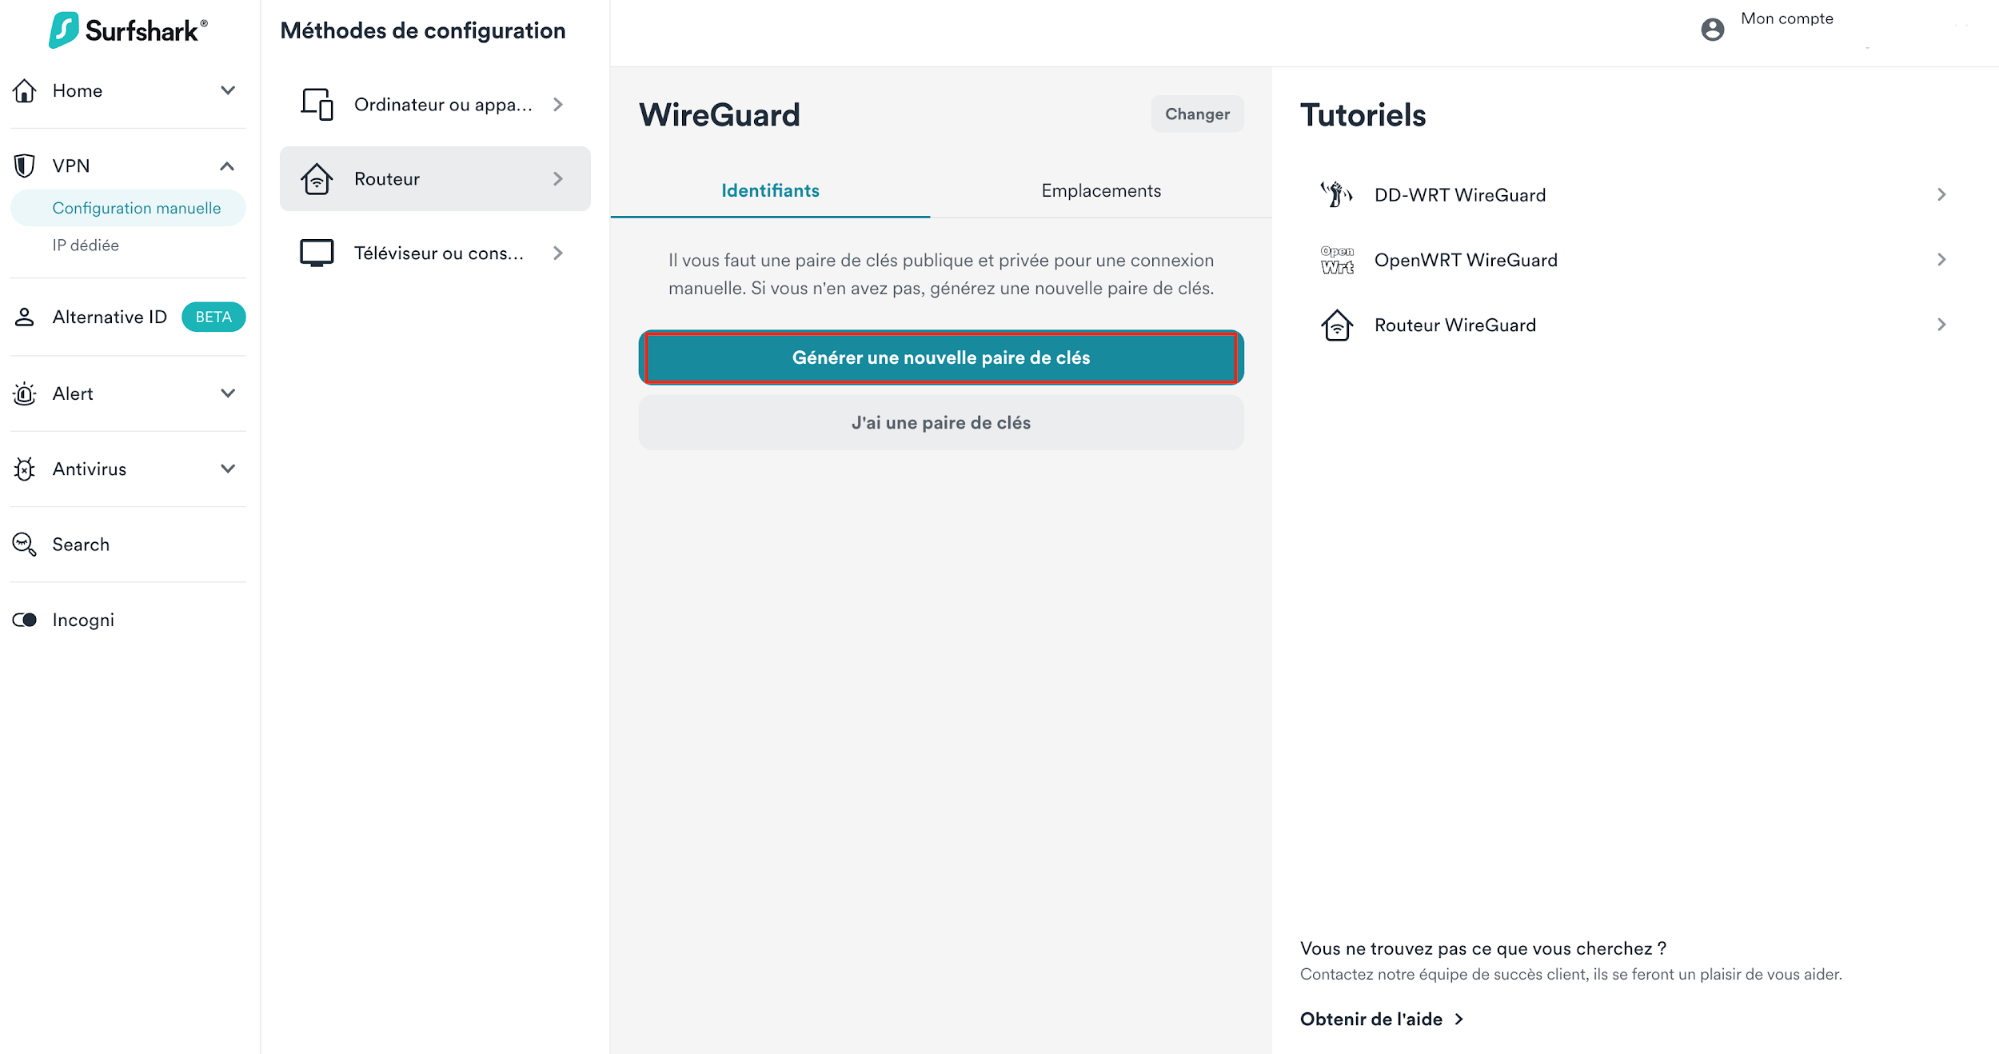Open the DD-WRT WireGuard tutorial
Image resolution: width=1999 pixels, height=1054 pixels.
[x=1634, y=194]
